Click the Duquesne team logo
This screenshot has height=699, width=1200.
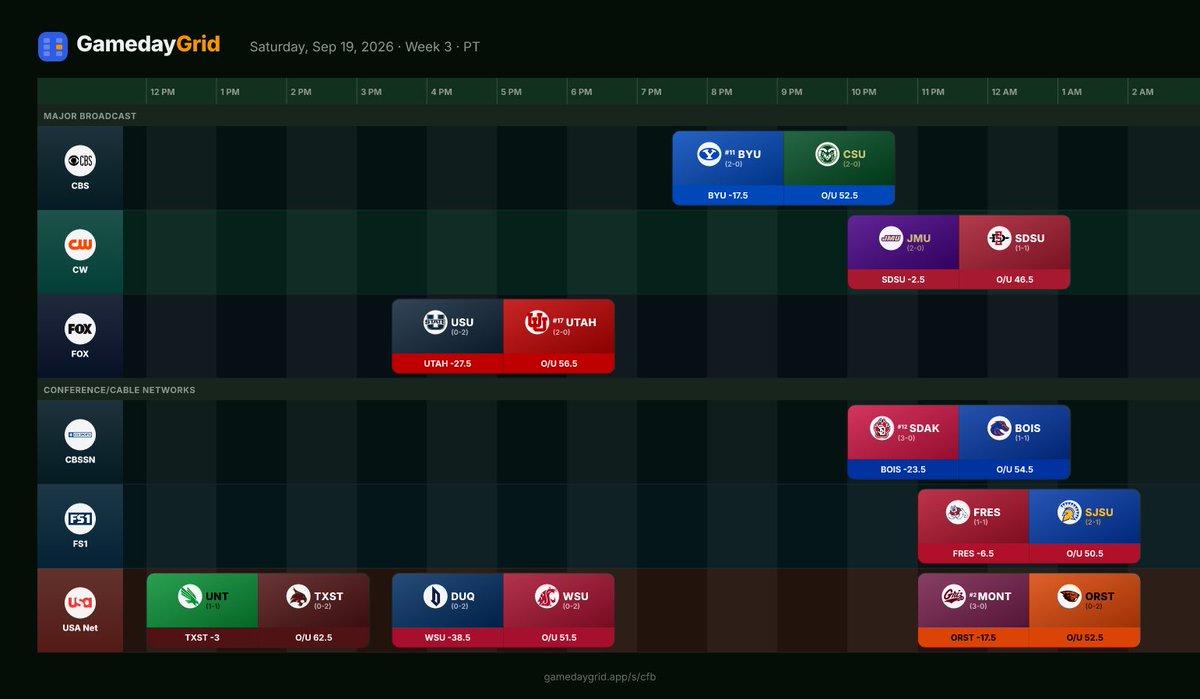click(434, 597)
